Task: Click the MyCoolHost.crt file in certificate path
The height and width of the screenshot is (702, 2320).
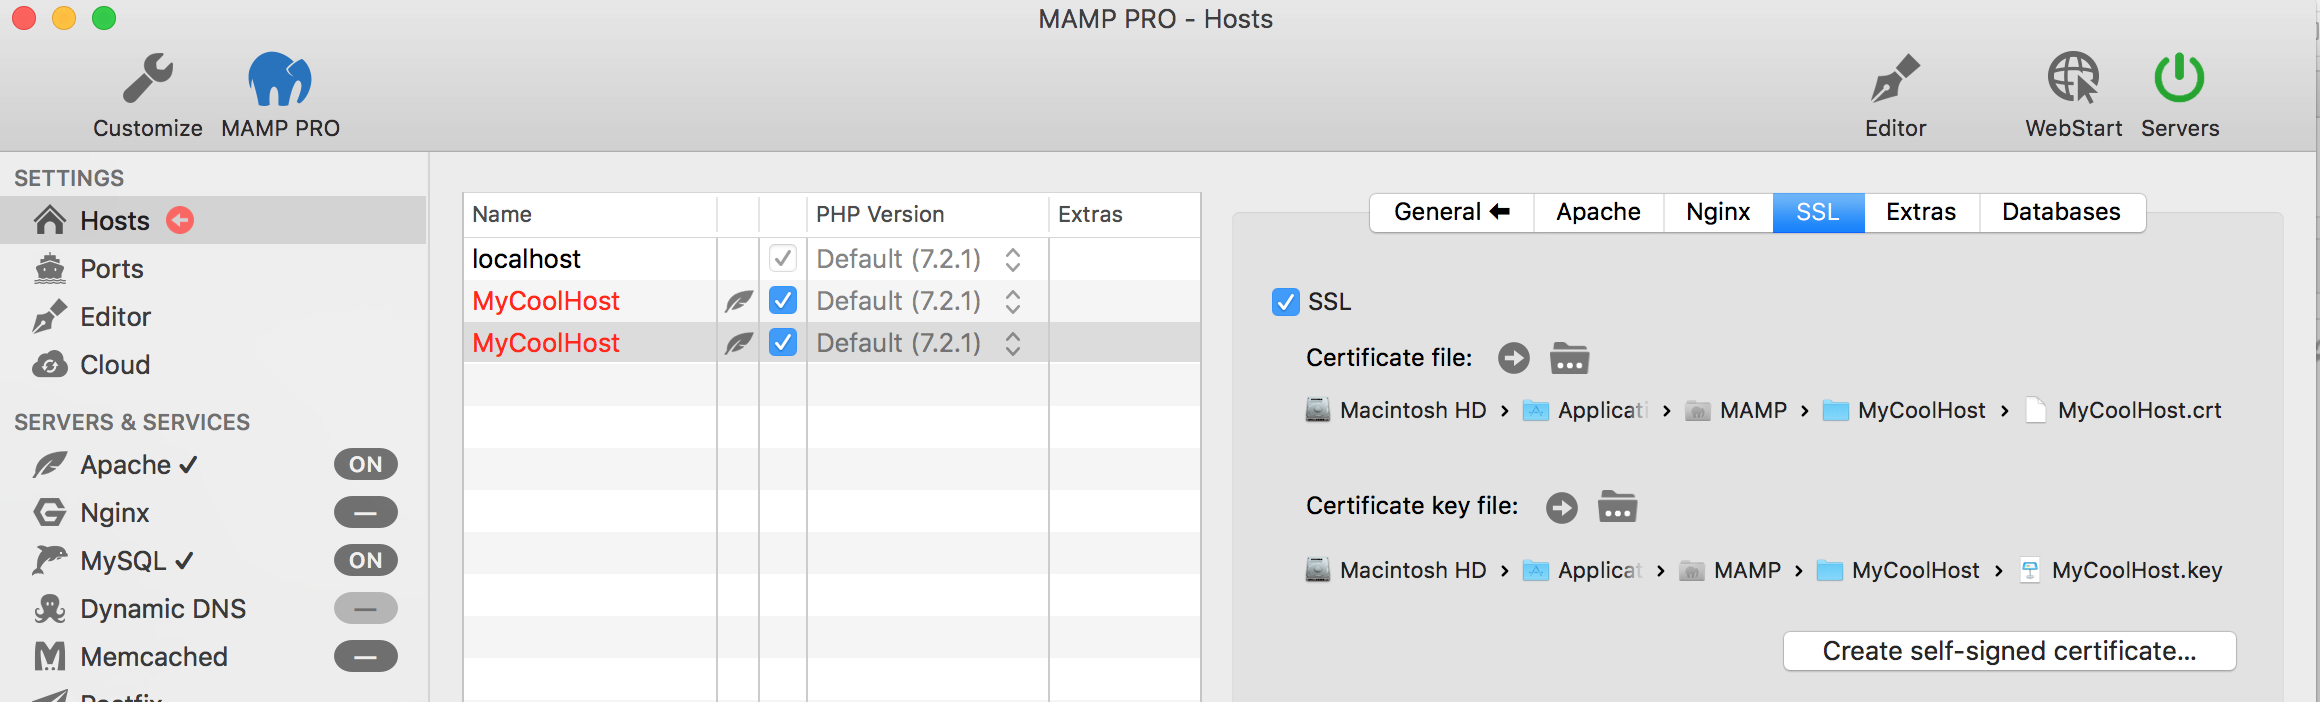Action: [2123, 410]
